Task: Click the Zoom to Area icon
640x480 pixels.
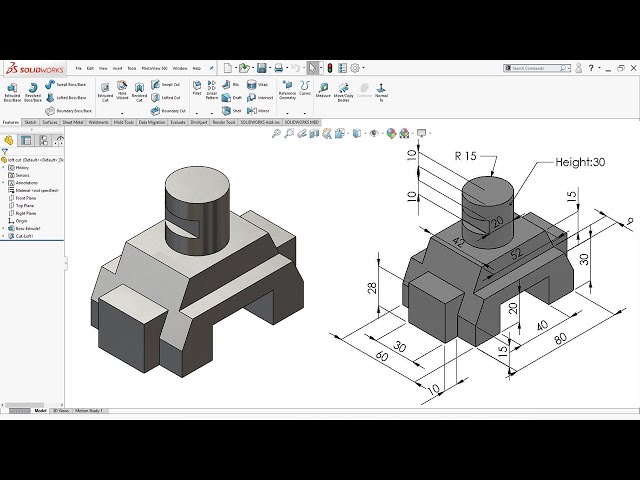Action: coord(289,133)
